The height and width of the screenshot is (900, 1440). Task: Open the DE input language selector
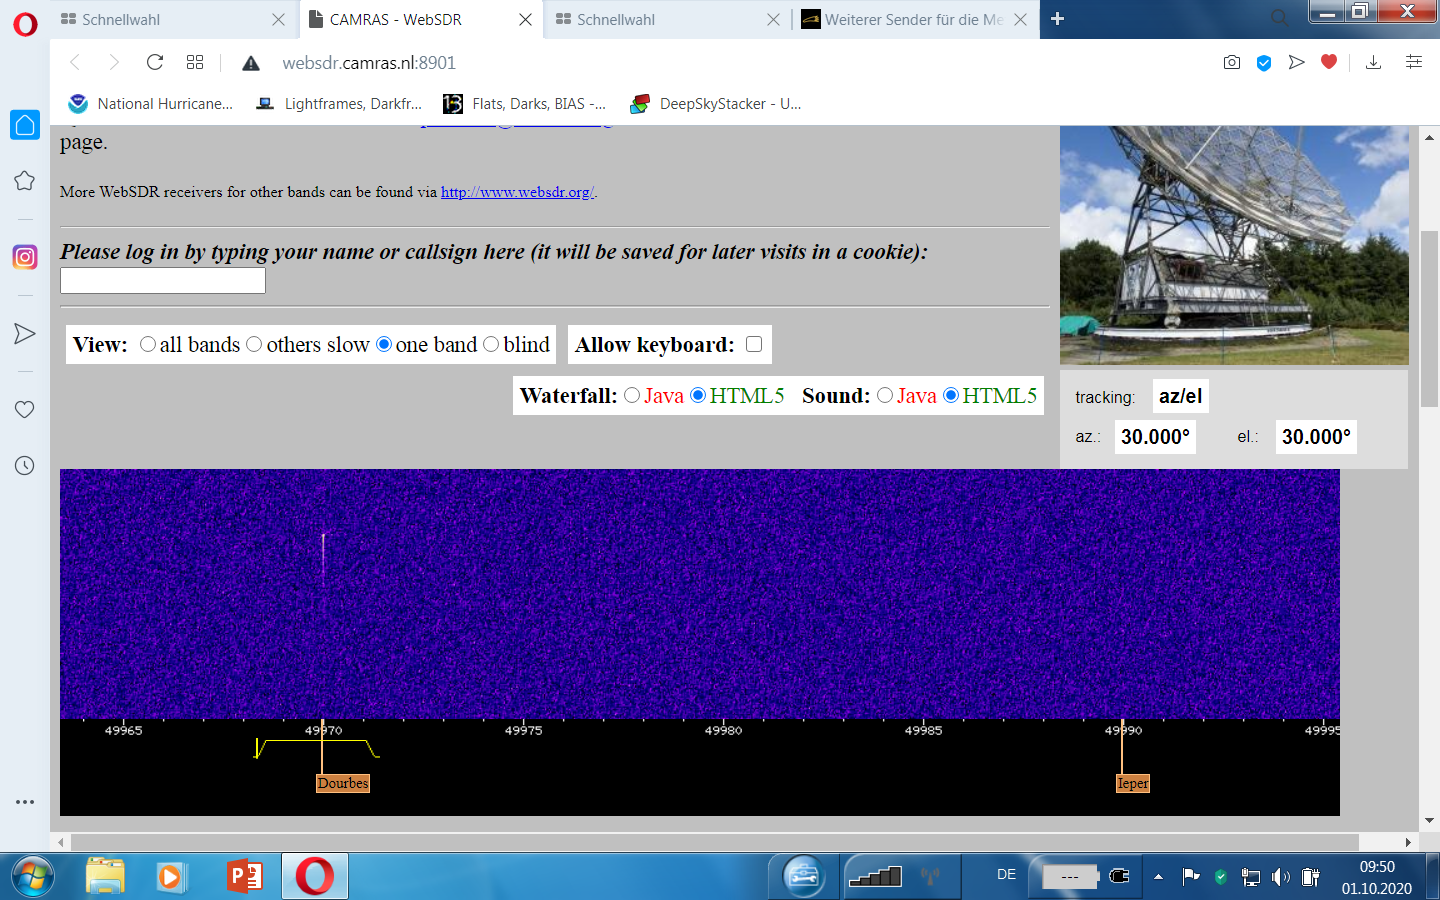(1006, 874)
